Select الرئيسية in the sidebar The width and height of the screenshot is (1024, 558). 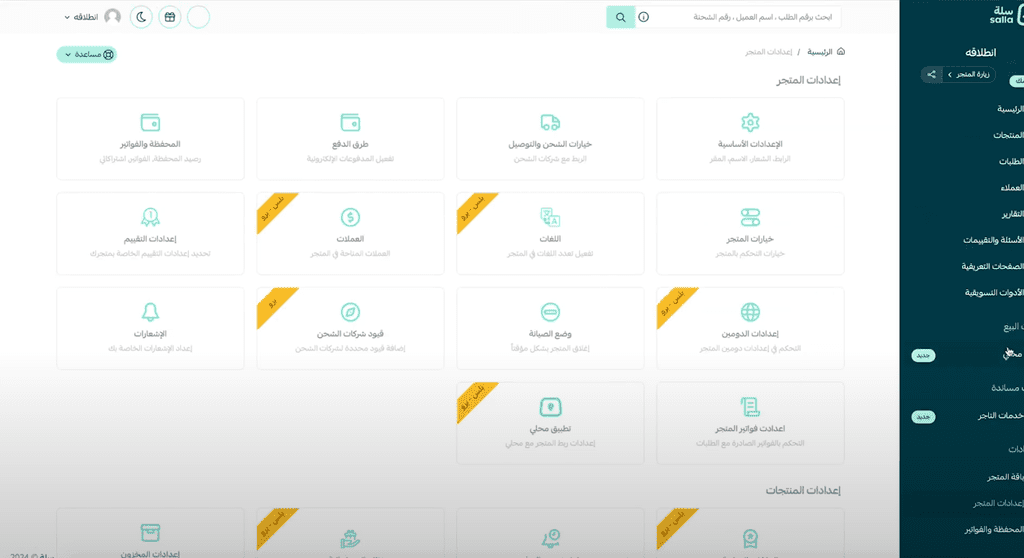click(x=1010, y=109)
